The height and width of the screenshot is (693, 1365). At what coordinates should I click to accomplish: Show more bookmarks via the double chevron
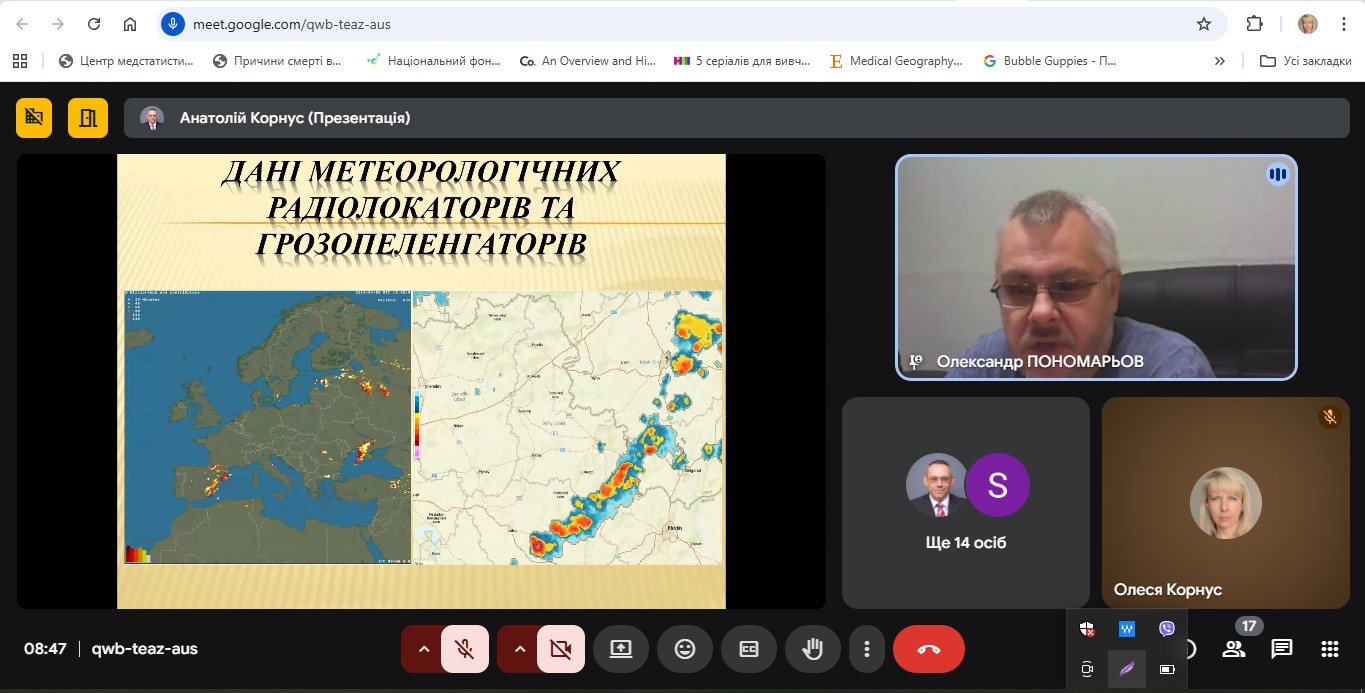pos(1219,61)
